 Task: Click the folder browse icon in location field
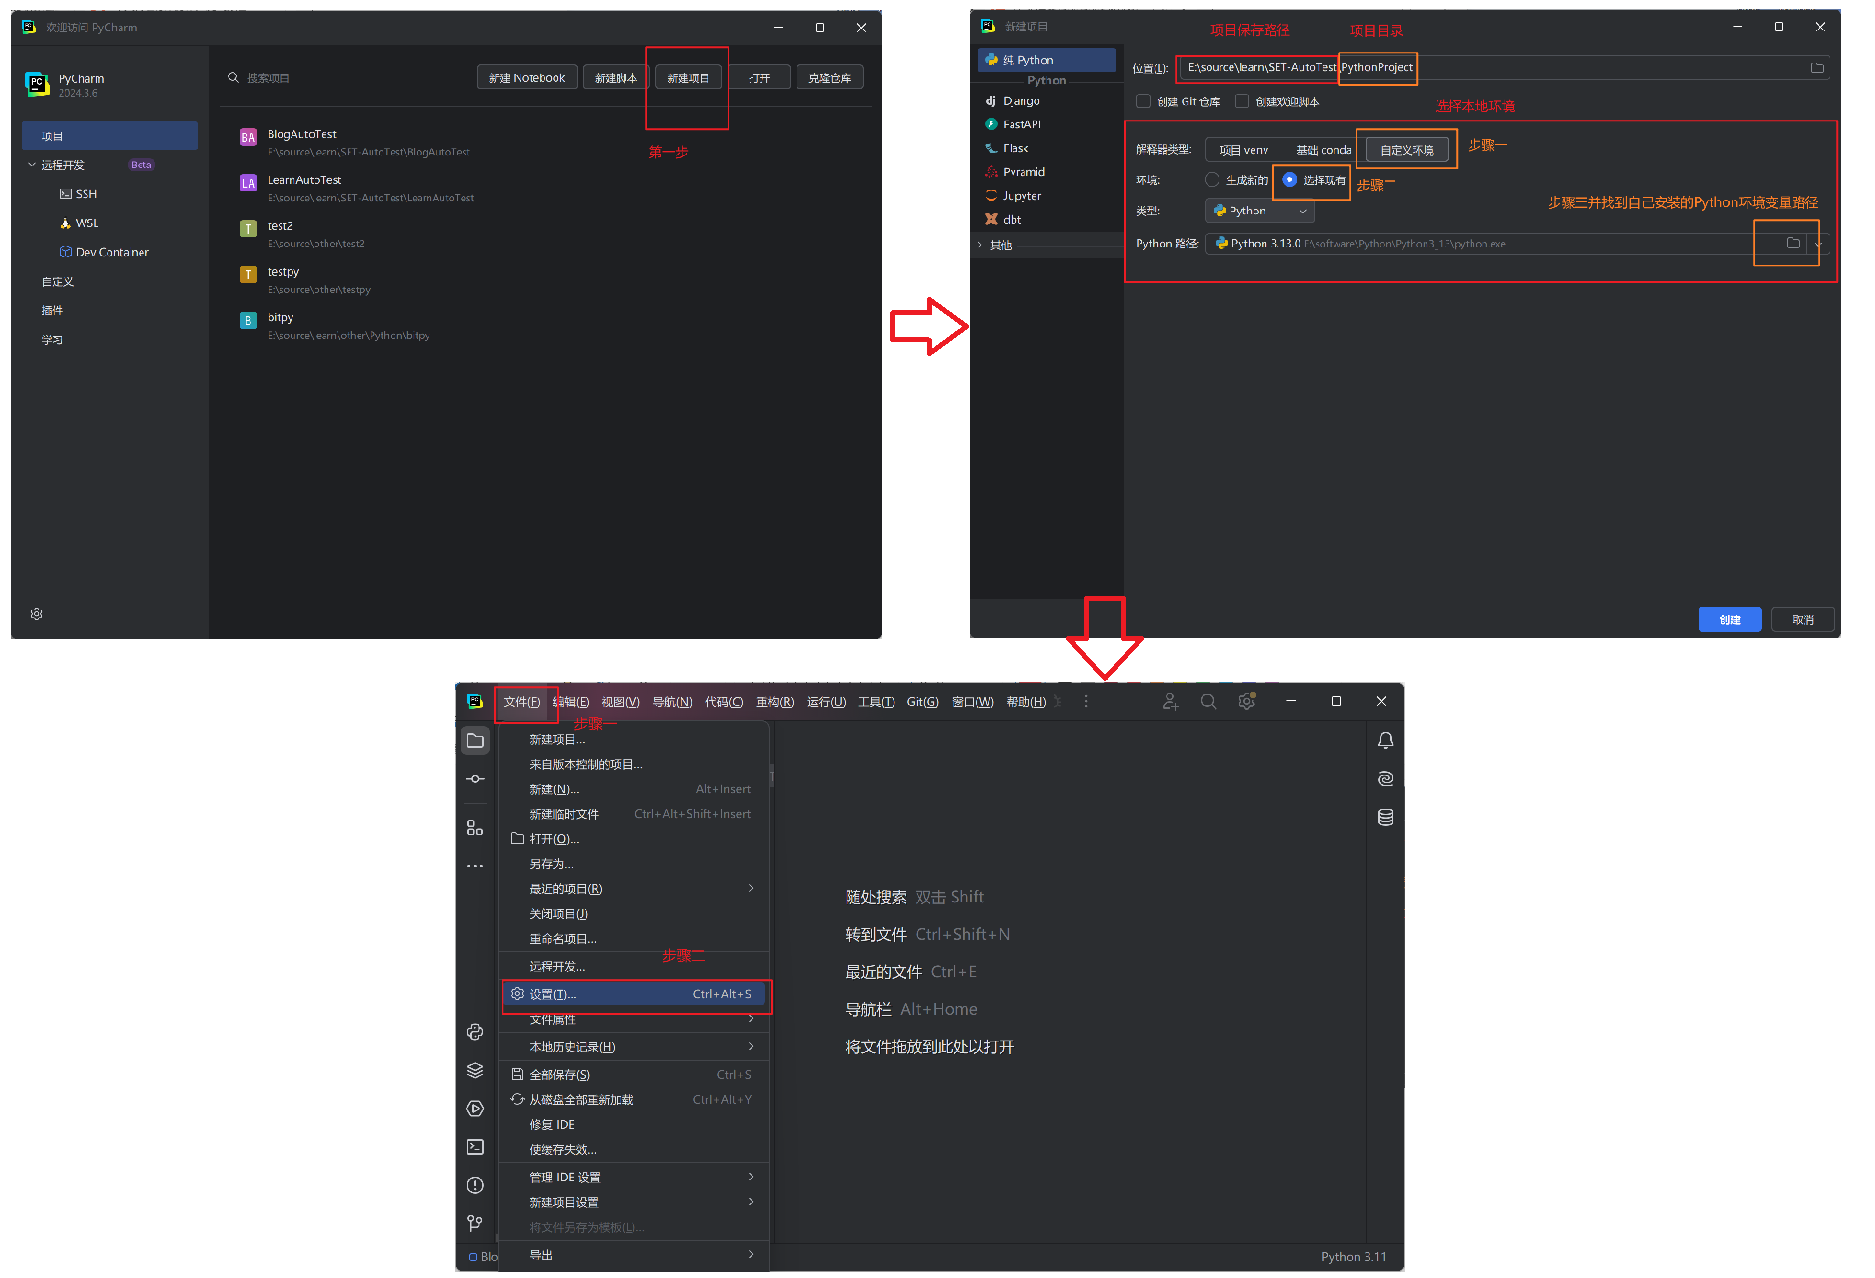pyautogui.click(x=1817, y=68)
